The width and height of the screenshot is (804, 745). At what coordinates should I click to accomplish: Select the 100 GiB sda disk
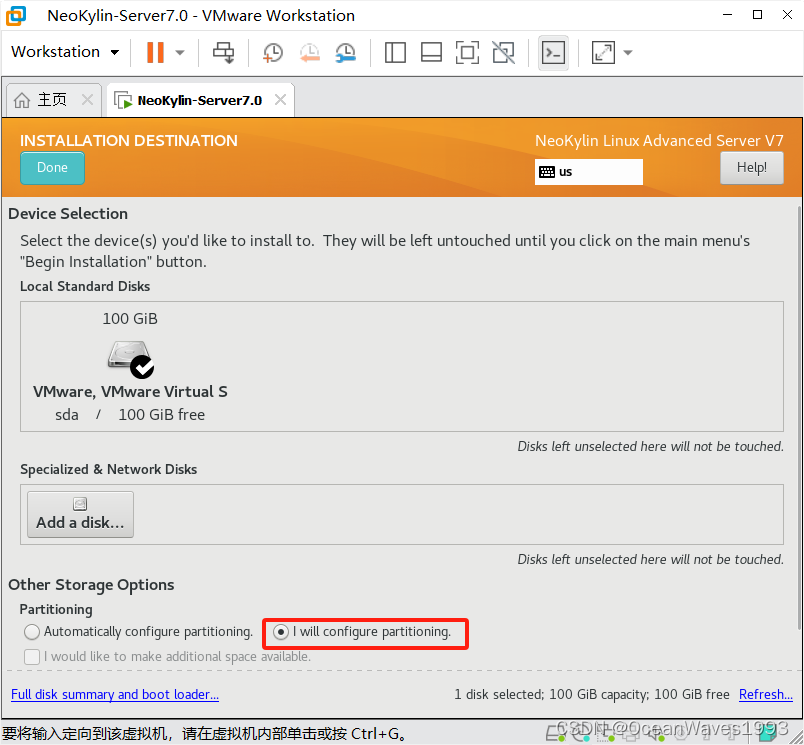(130, 366)
